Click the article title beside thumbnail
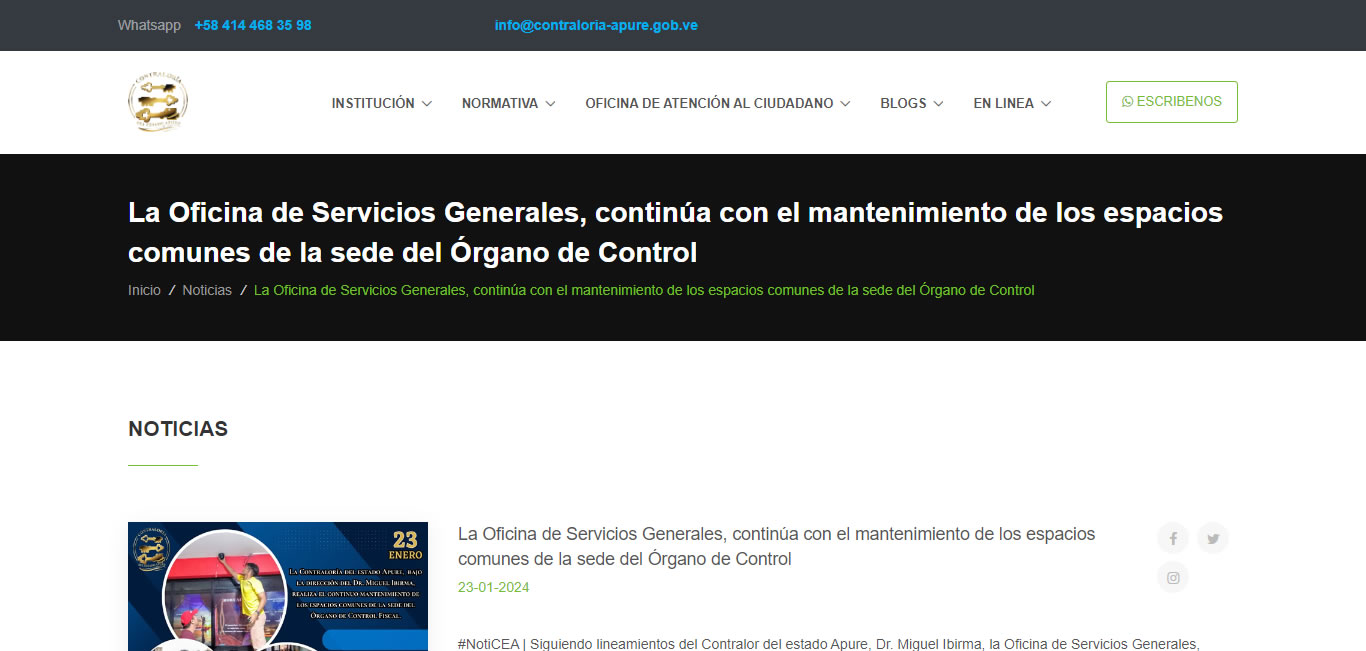This screenshot has width=1366, height=651. tap(776, 547)
